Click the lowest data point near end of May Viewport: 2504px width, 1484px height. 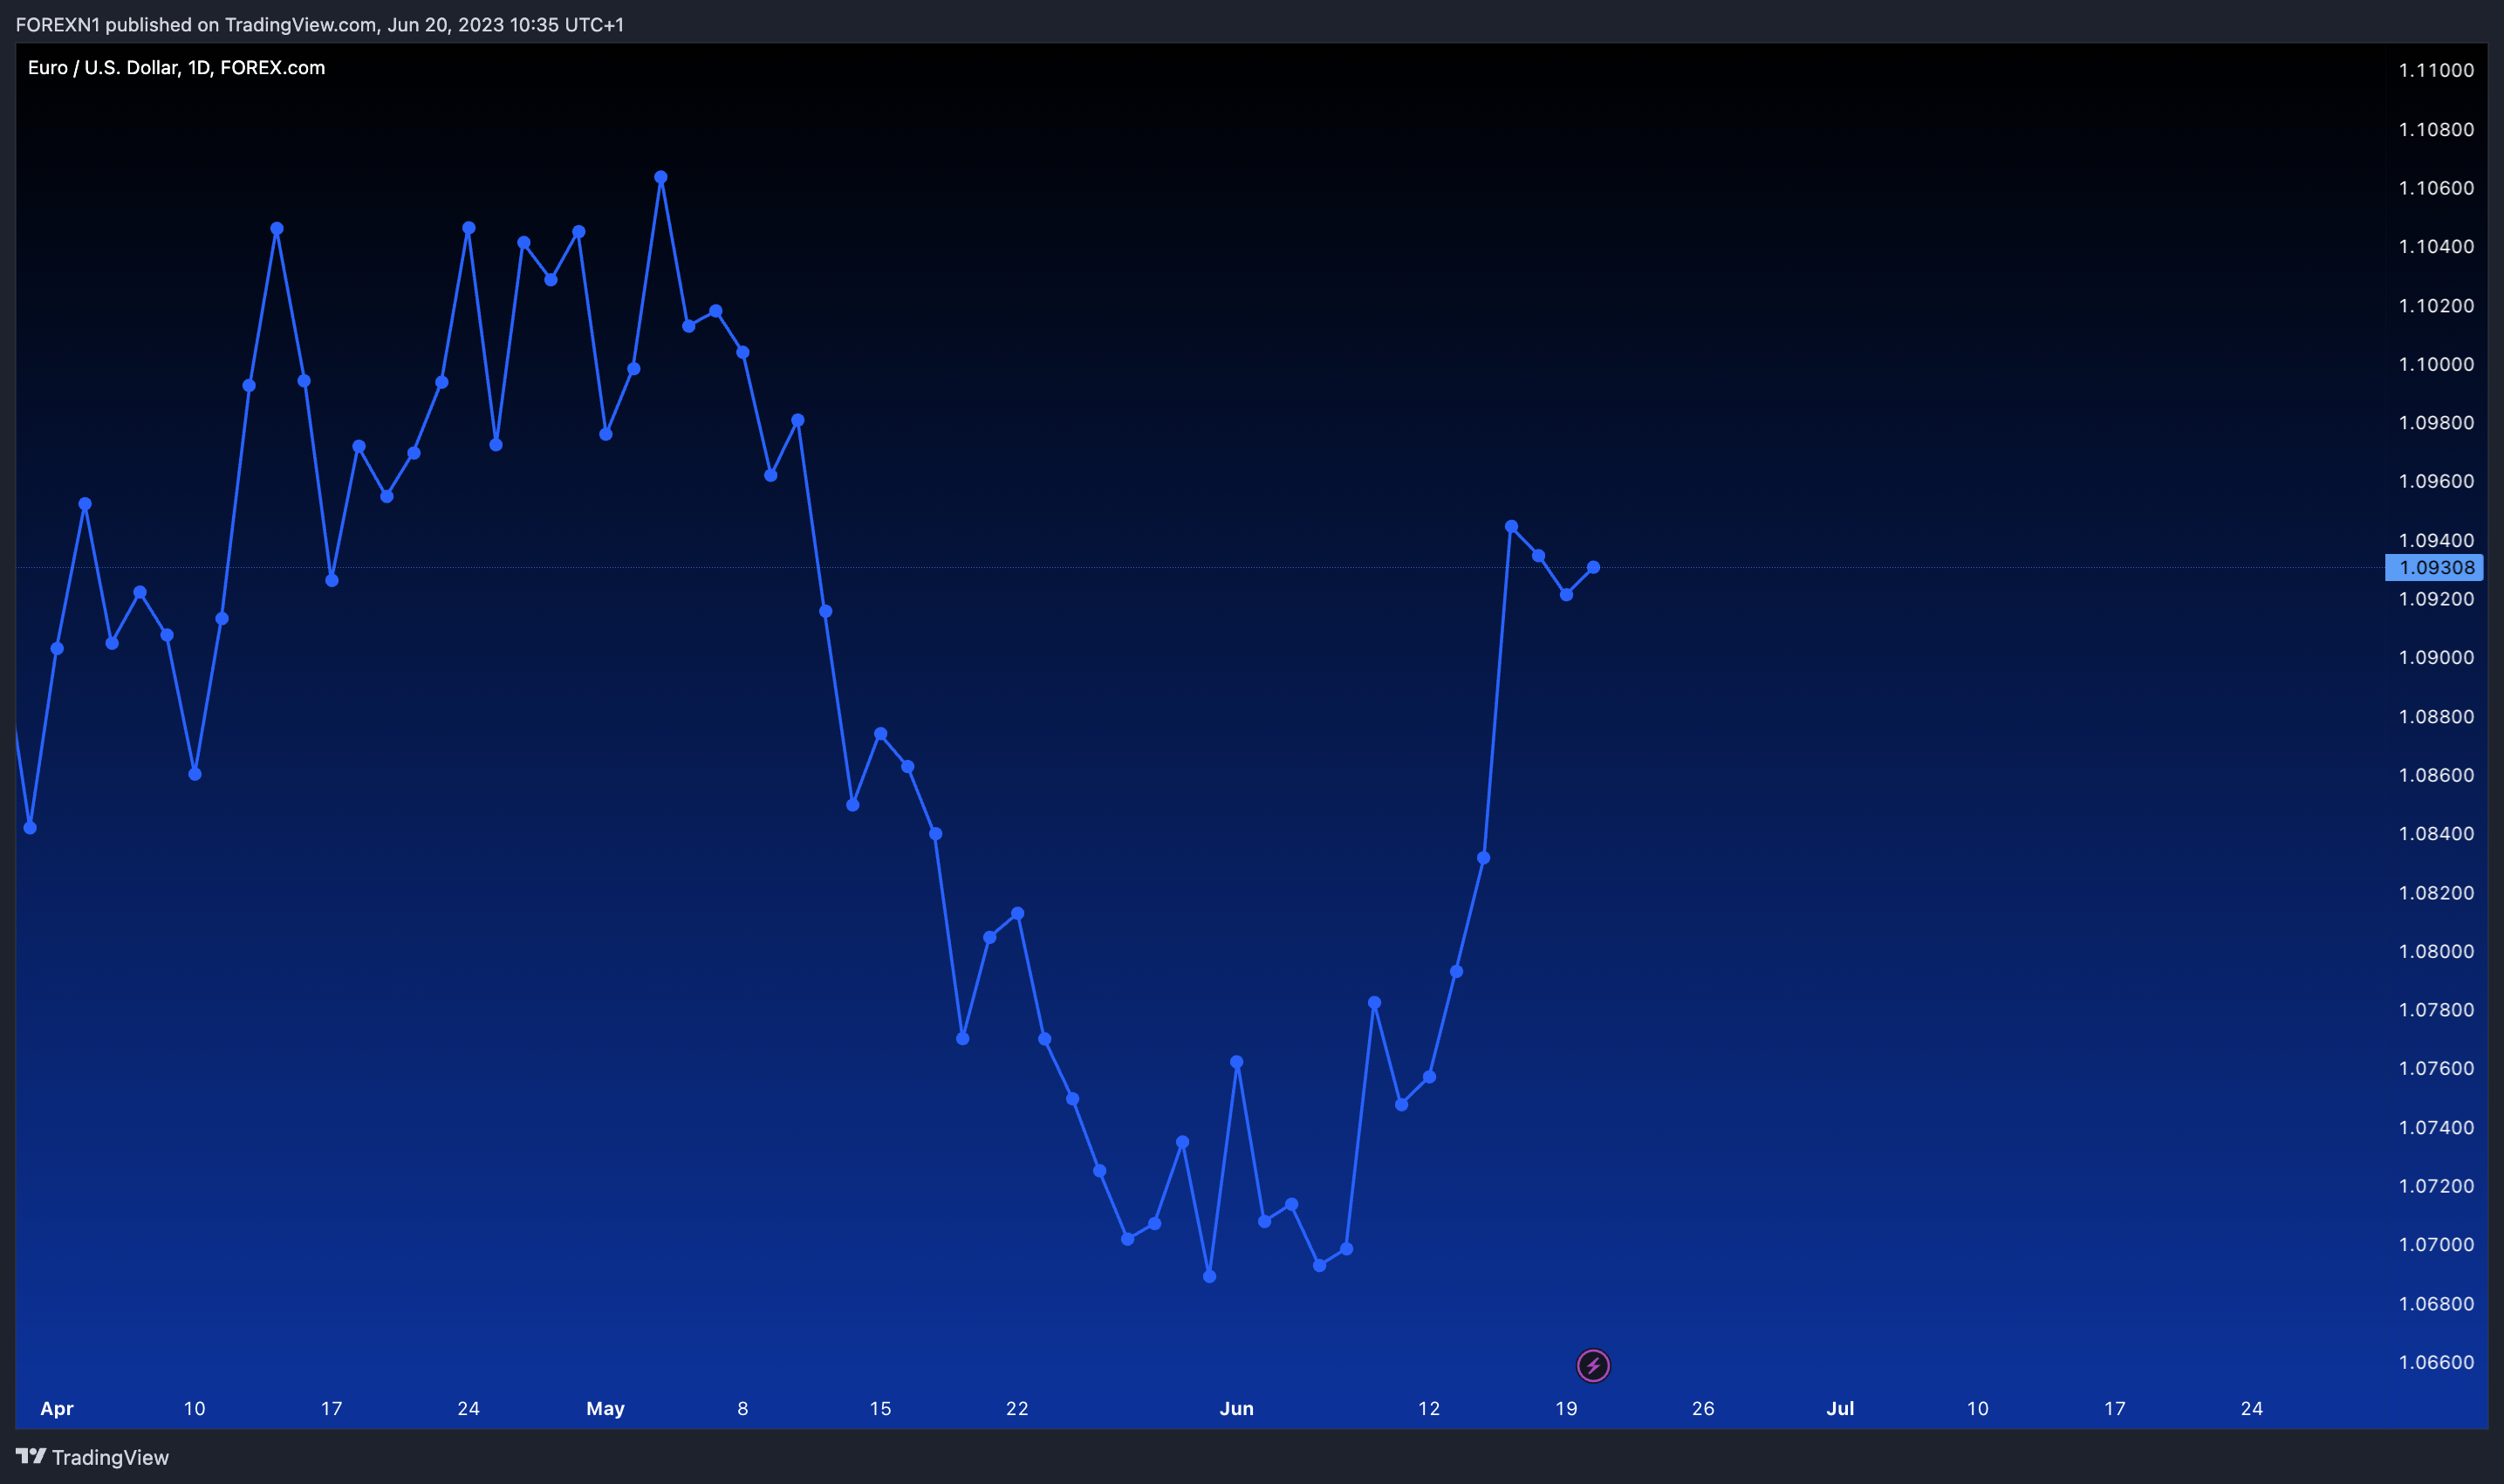point(1209,1276)
